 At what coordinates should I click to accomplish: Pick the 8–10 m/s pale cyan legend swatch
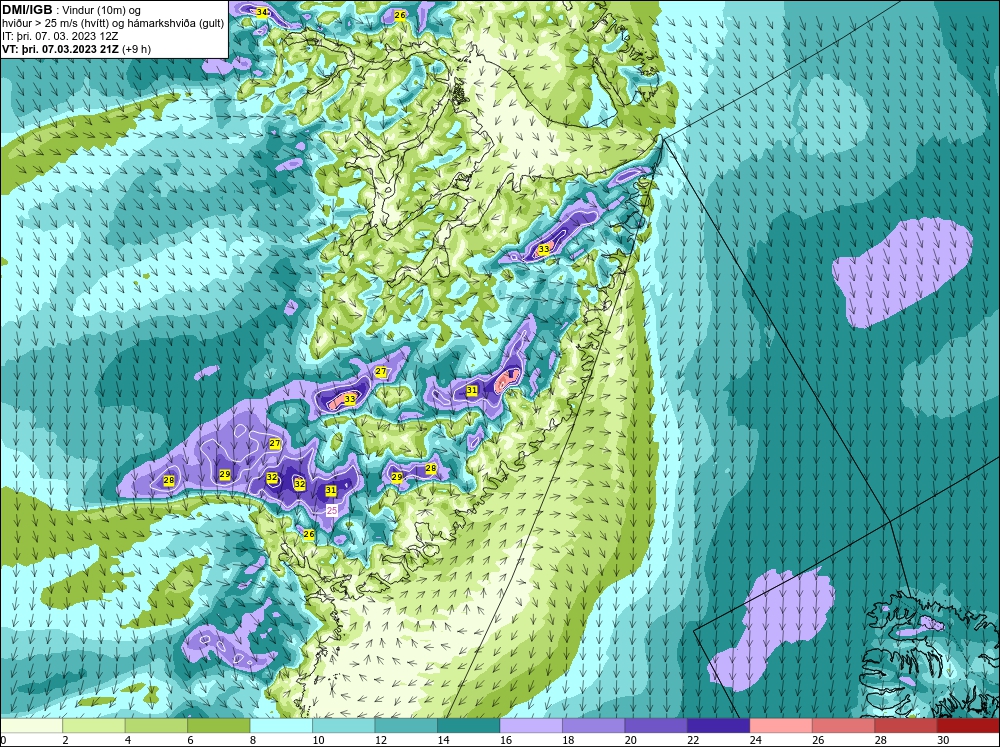(x=281, y=726)
